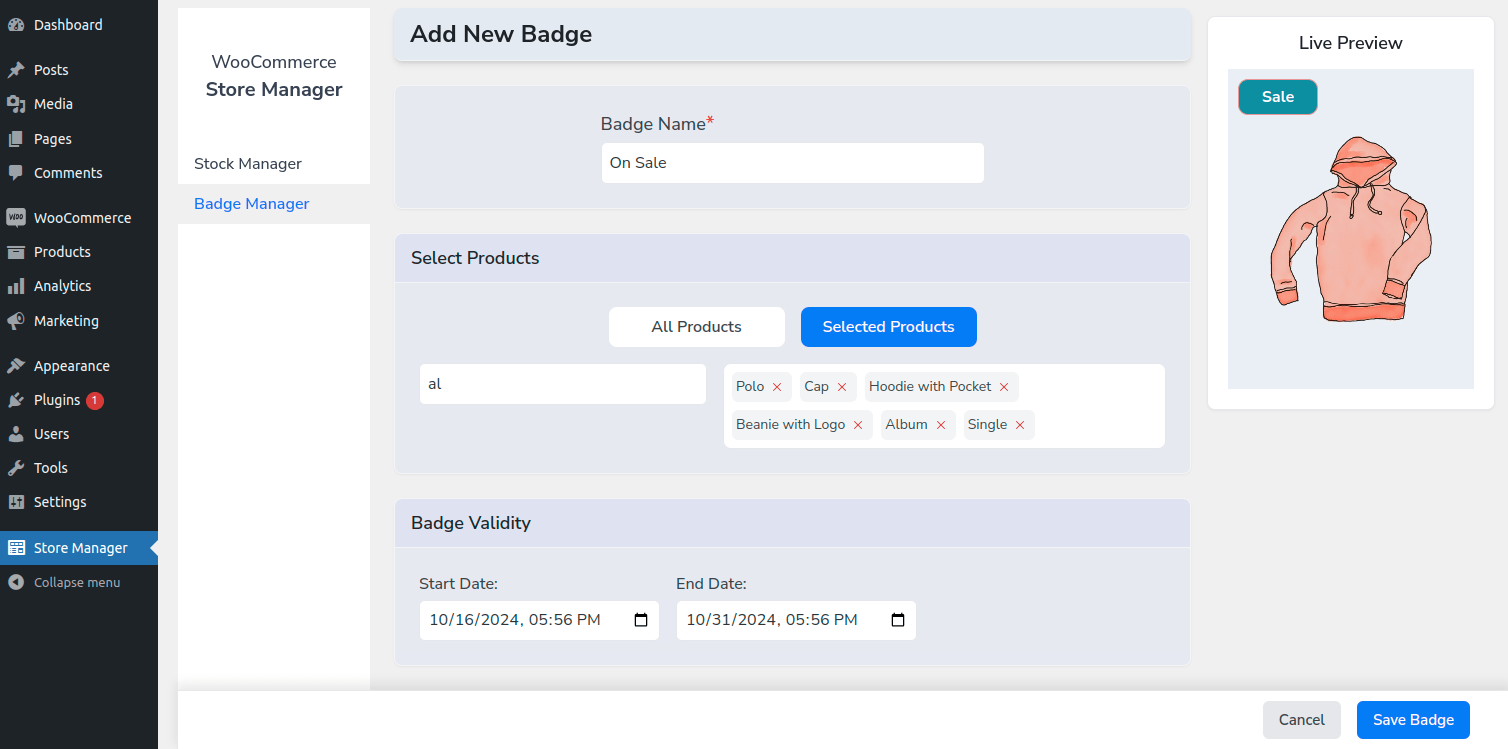Open the Media library sidebar icon
Viewport: 1508px width, 749px height.
click(x=18, y=103)
